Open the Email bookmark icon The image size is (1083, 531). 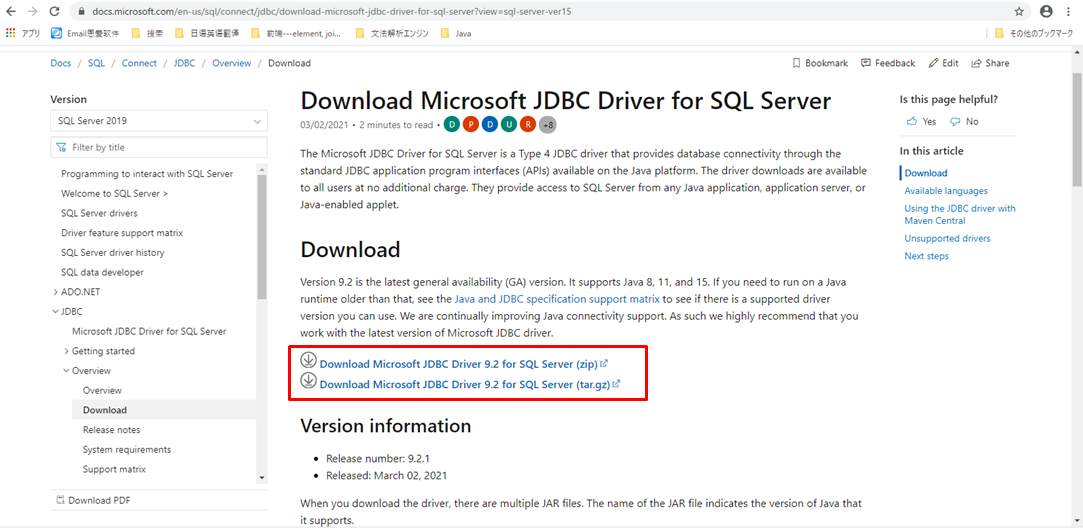(57, 32)
